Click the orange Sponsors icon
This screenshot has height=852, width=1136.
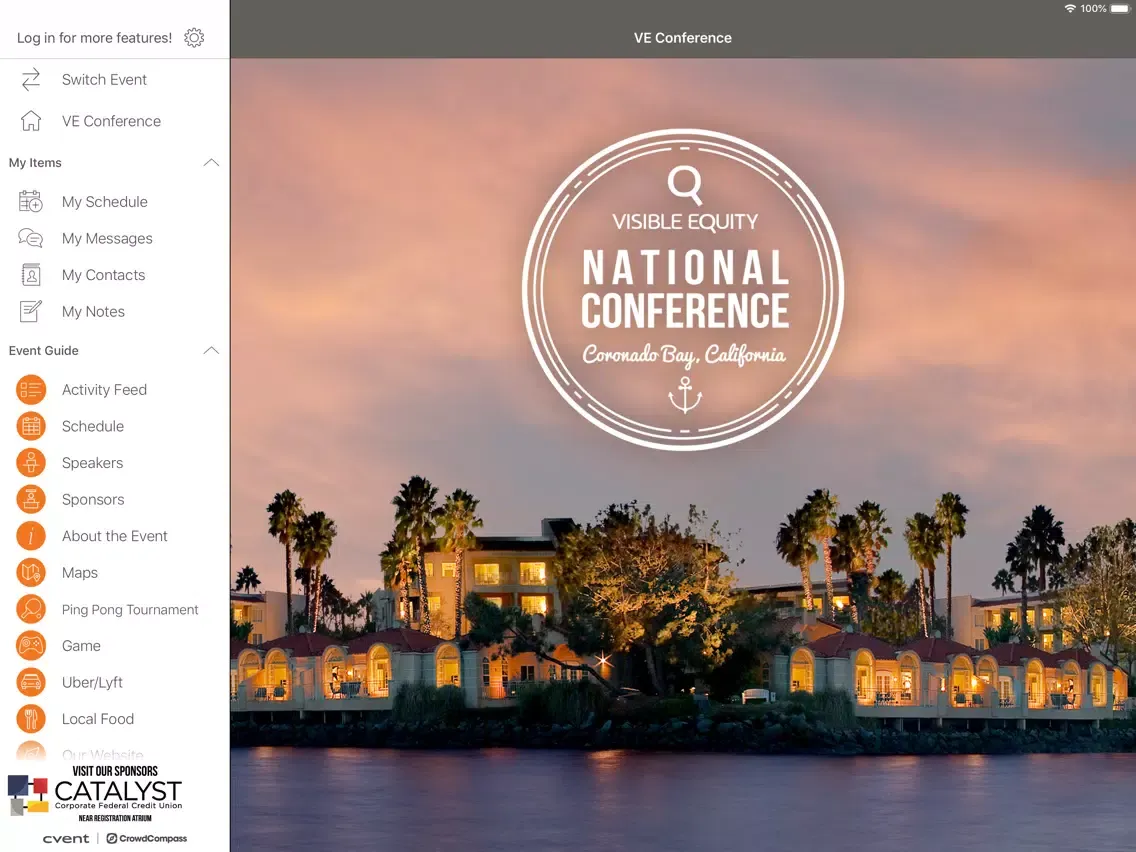pyautogui.click(x=31, y=500)
